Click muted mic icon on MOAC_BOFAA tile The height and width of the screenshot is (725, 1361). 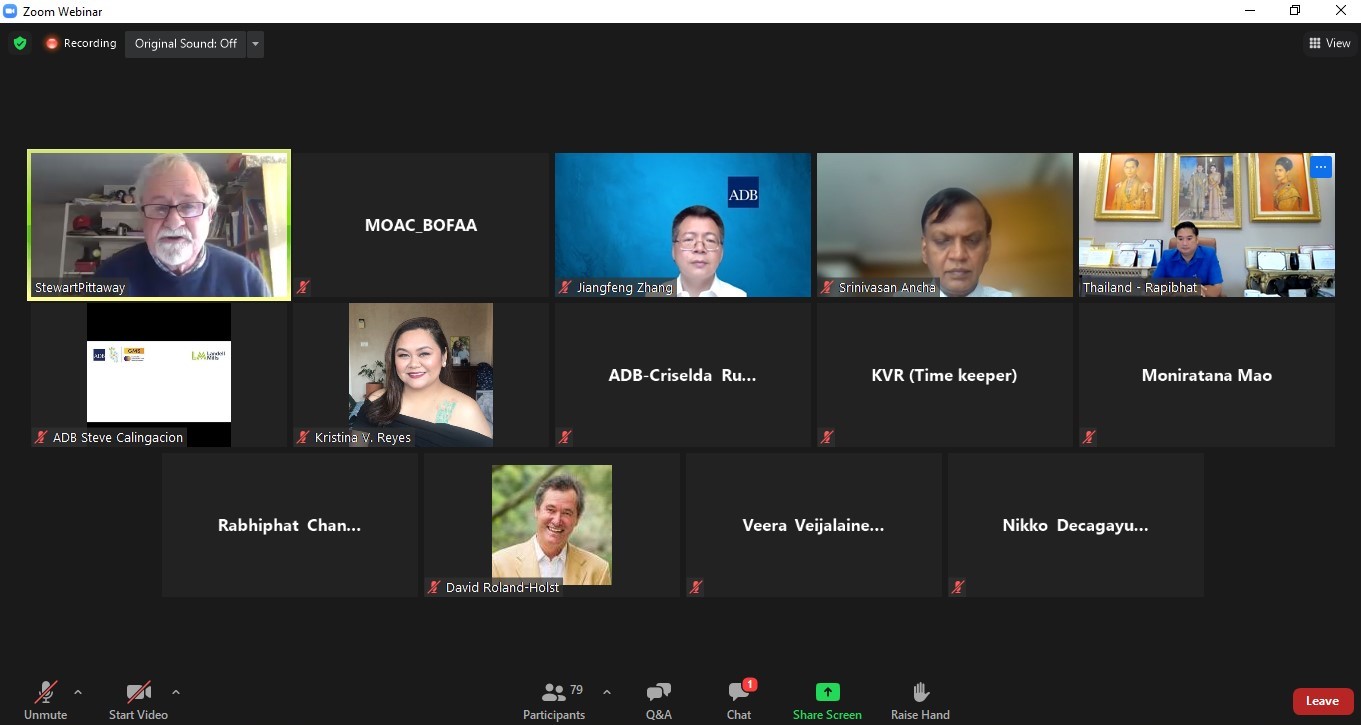pos(303,287)
